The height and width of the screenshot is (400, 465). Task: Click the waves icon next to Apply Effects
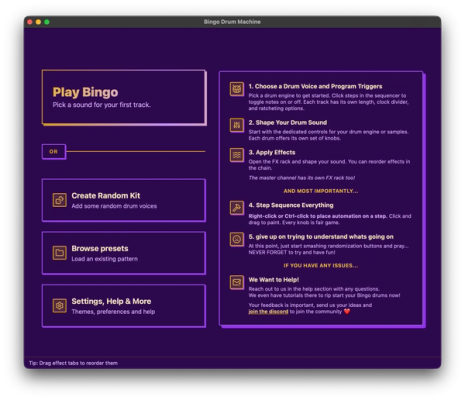237,155
